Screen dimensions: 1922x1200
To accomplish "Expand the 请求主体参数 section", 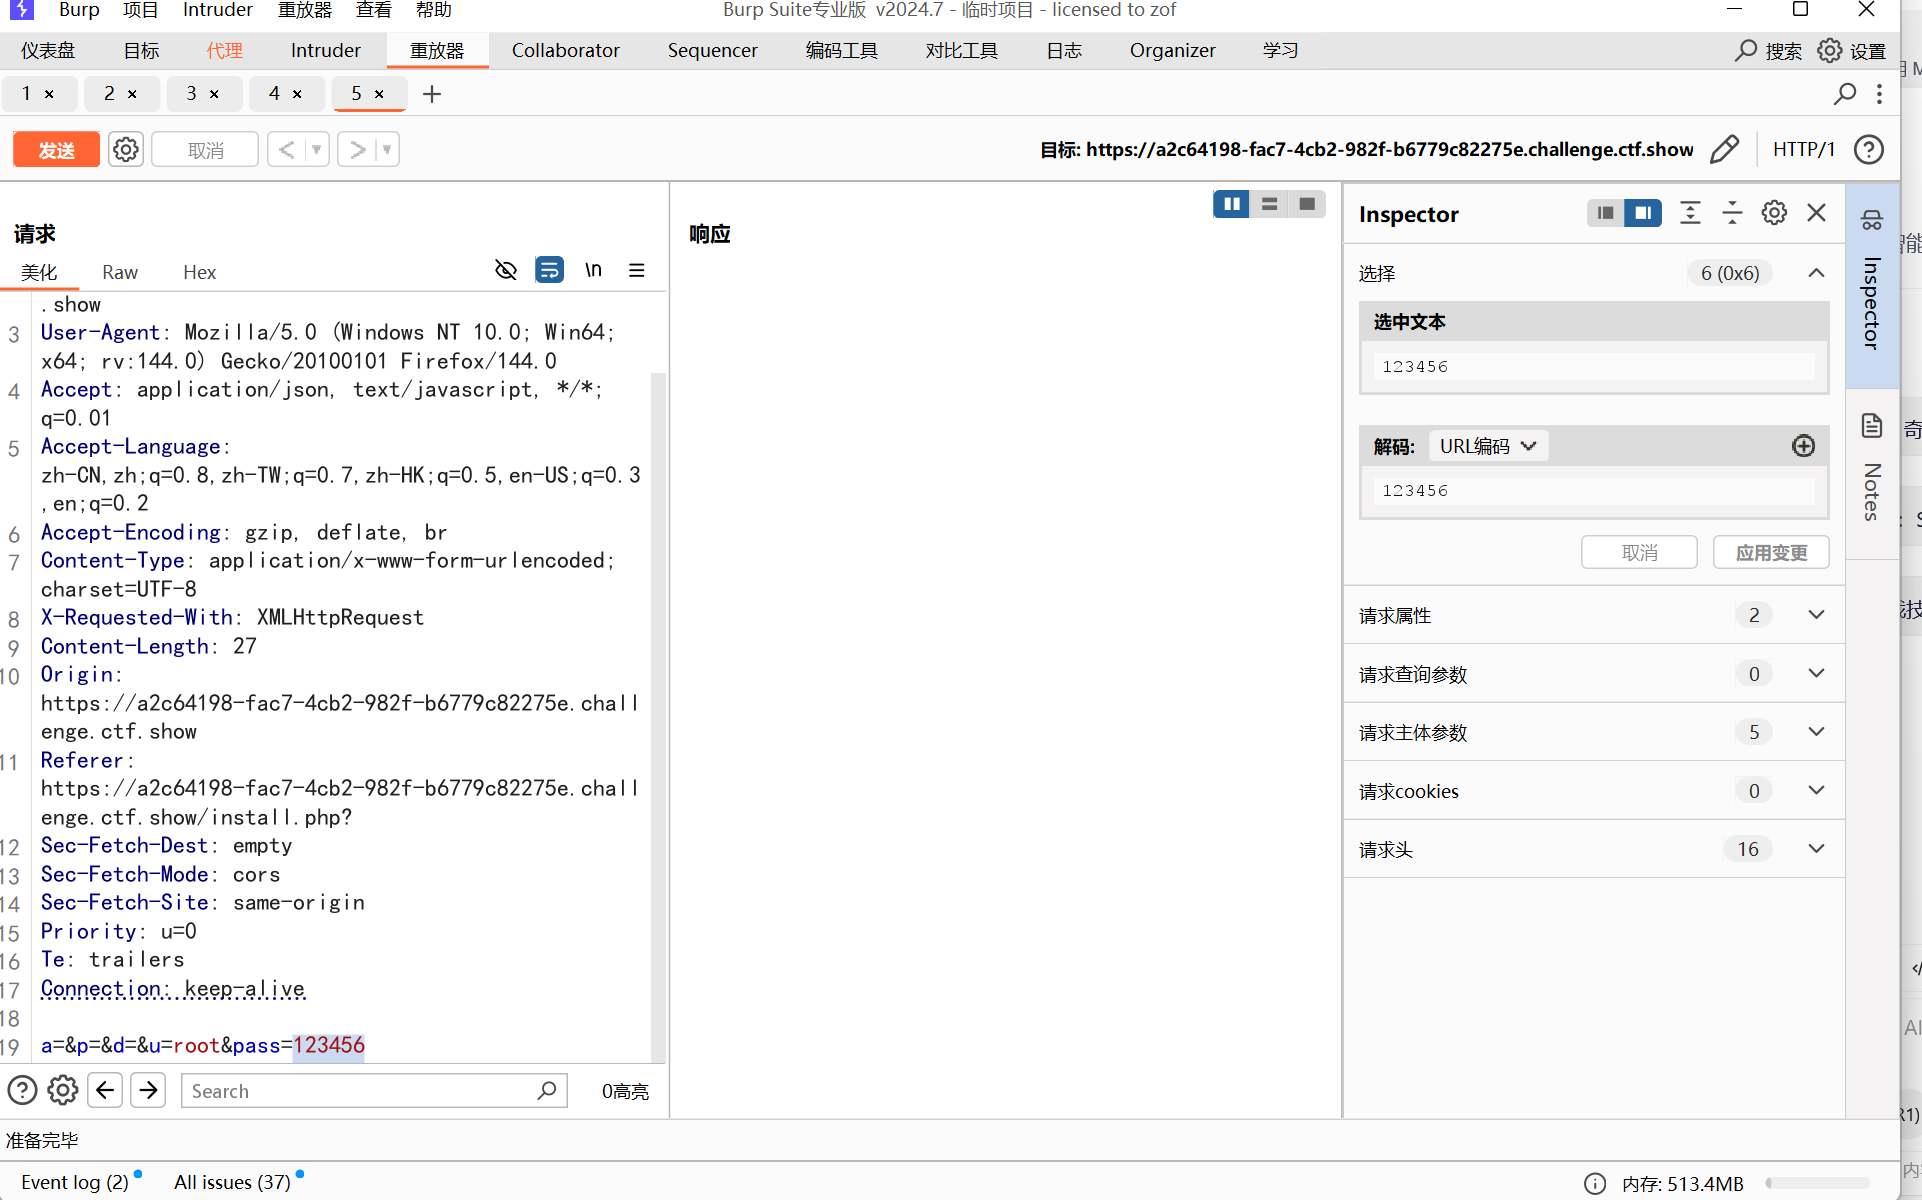I will pyautogui.click(x=1816, y=732).
